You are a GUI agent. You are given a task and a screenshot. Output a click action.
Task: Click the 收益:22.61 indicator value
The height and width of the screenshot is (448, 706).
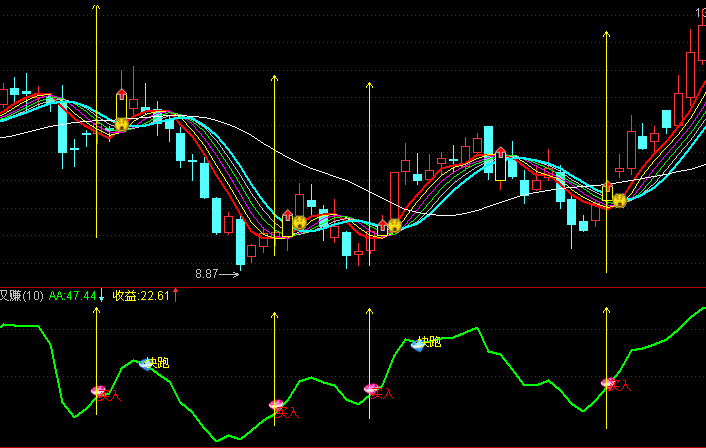coord(141,296)
